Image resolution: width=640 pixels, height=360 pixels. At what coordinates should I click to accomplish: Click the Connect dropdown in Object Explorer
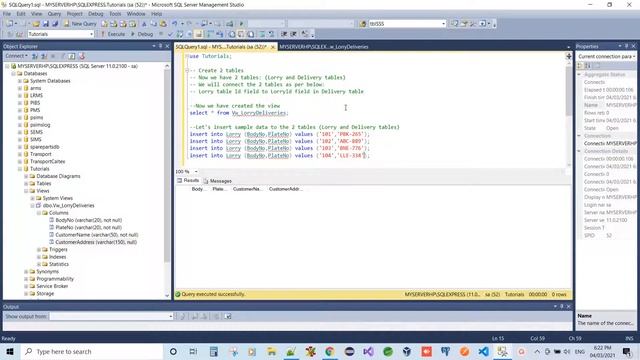[17, 56]
